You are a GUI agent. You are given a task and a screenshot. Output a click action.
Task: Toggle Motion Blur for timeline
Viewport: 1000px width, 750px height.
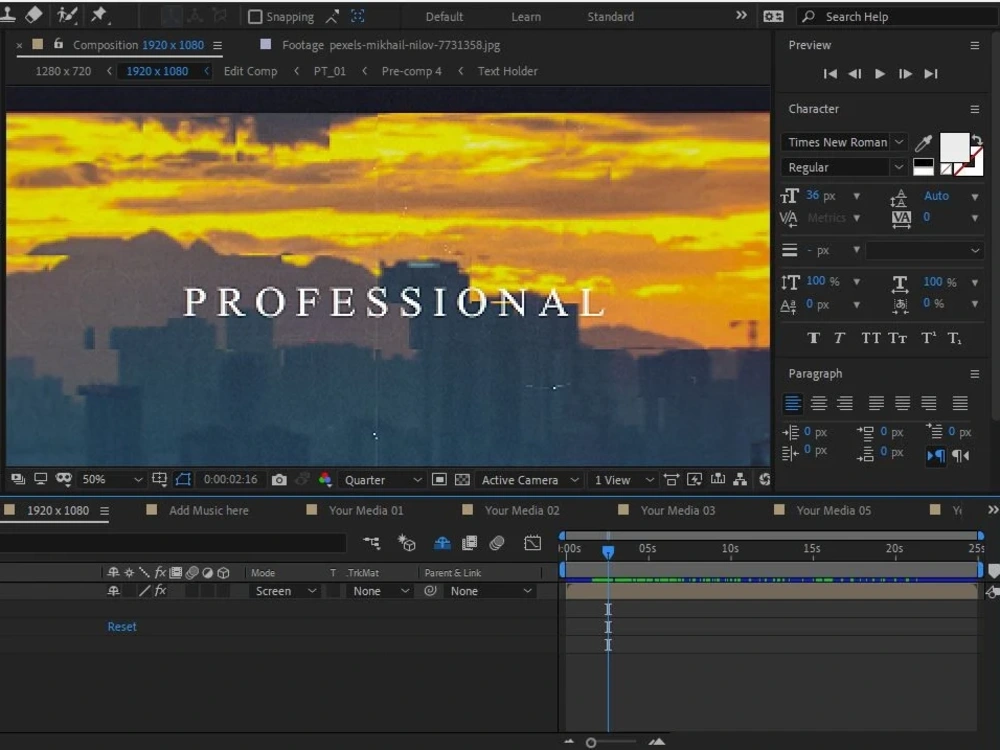[x=497, y=543]
